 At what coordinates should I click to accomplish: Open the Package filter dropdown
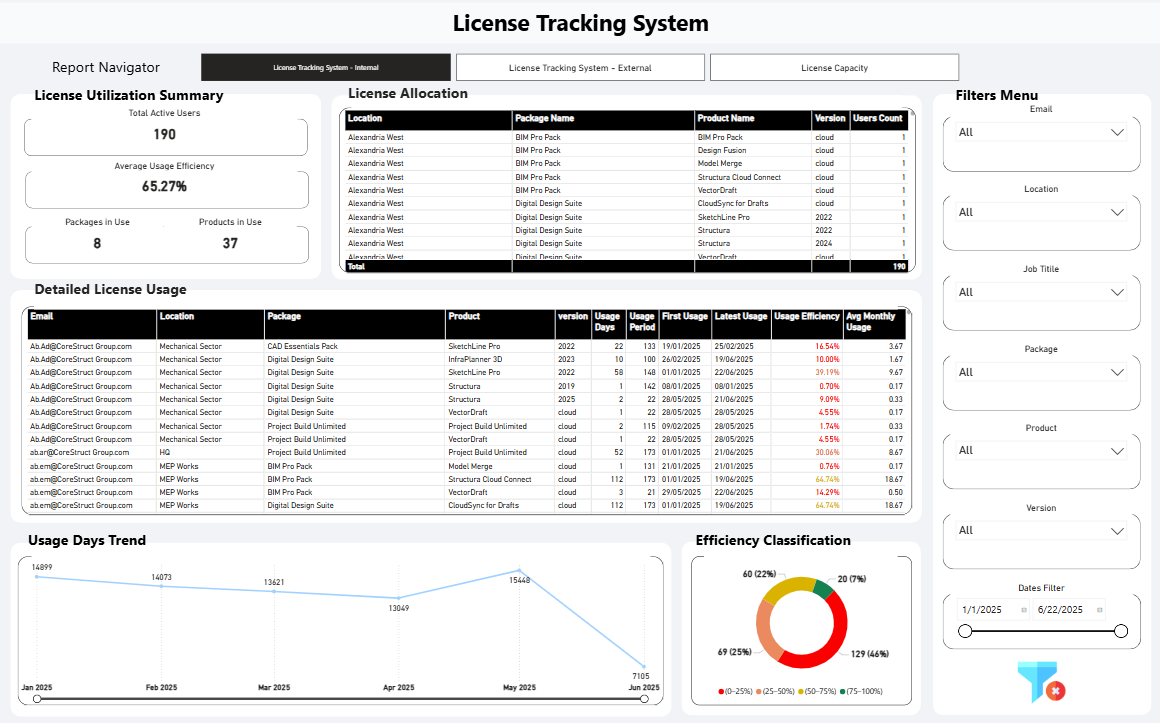1042,372
